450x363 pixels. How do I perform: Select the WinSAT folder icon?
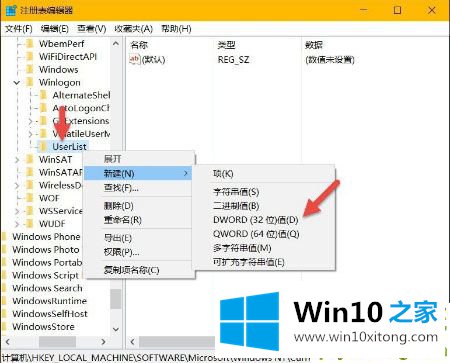click(x=30, y=159)
